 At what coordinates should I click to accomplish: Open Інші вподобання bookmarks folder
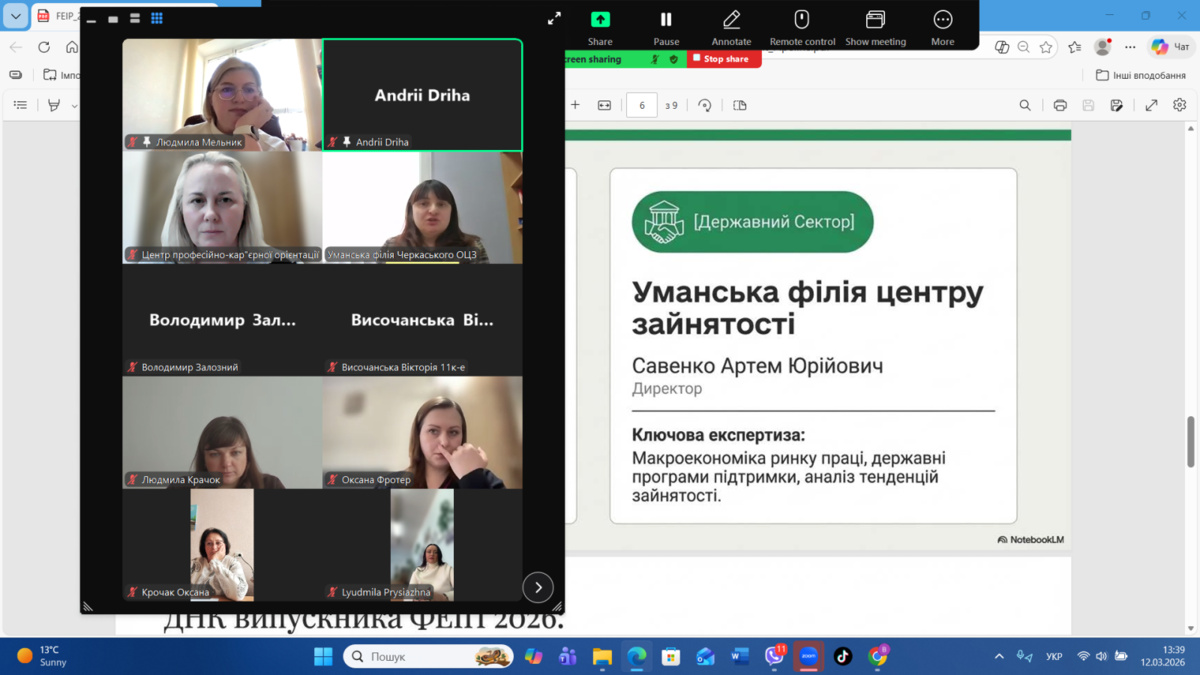coord(1140,75)
